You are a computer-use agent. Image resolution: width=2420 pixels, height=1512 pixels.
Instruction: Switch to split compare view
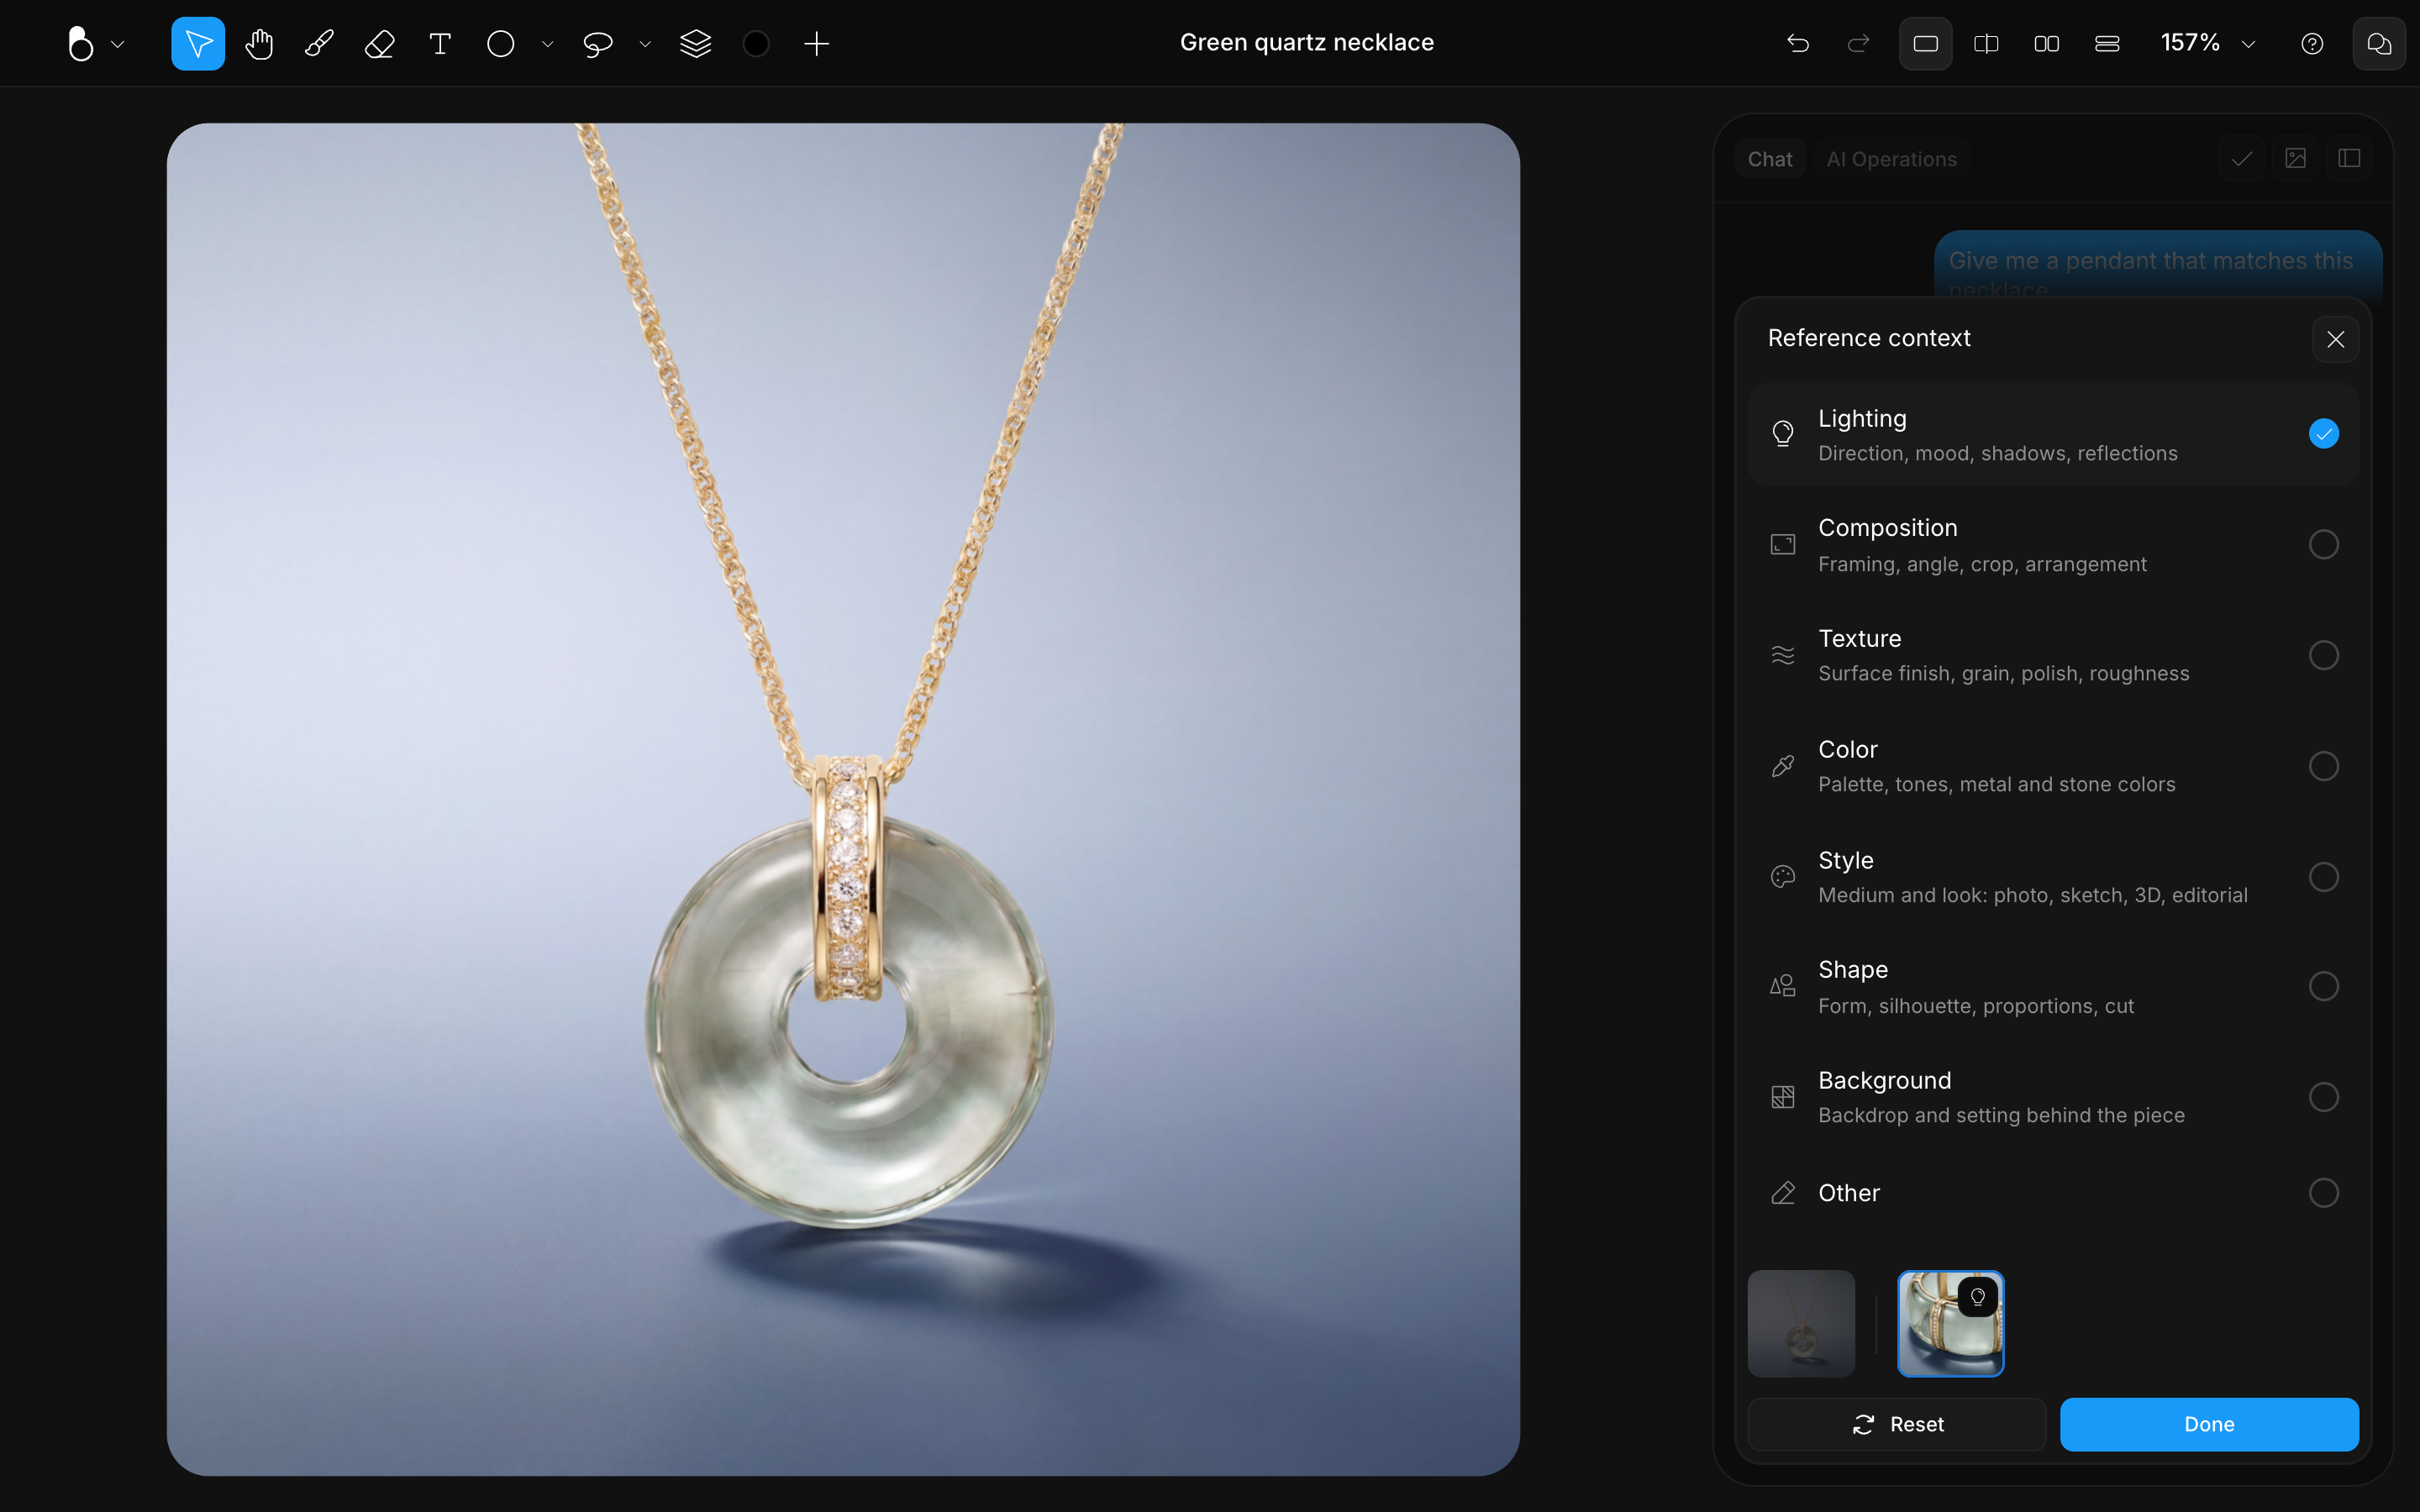pyautogui.click(x=1987, y=44)
